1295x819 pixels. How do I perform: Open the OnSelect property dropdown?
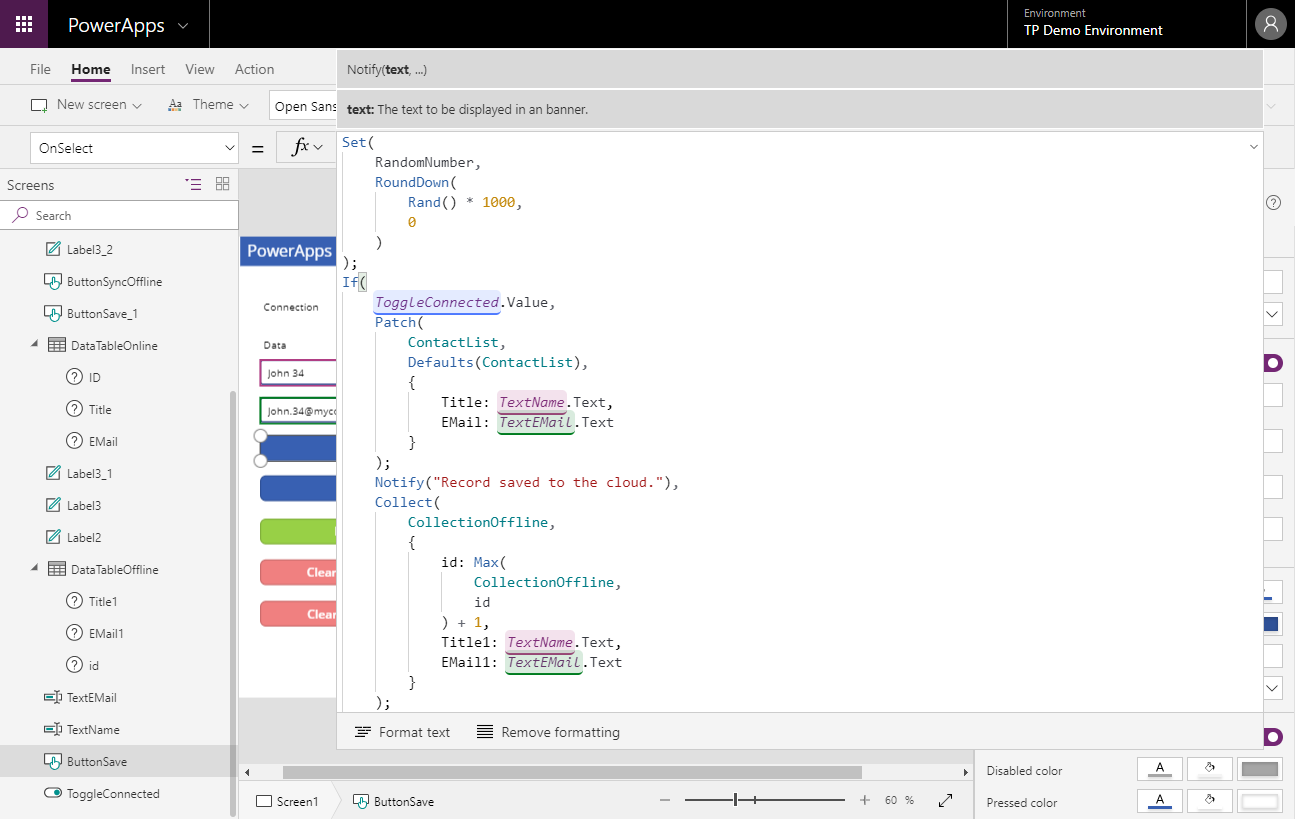click(134, 148)
